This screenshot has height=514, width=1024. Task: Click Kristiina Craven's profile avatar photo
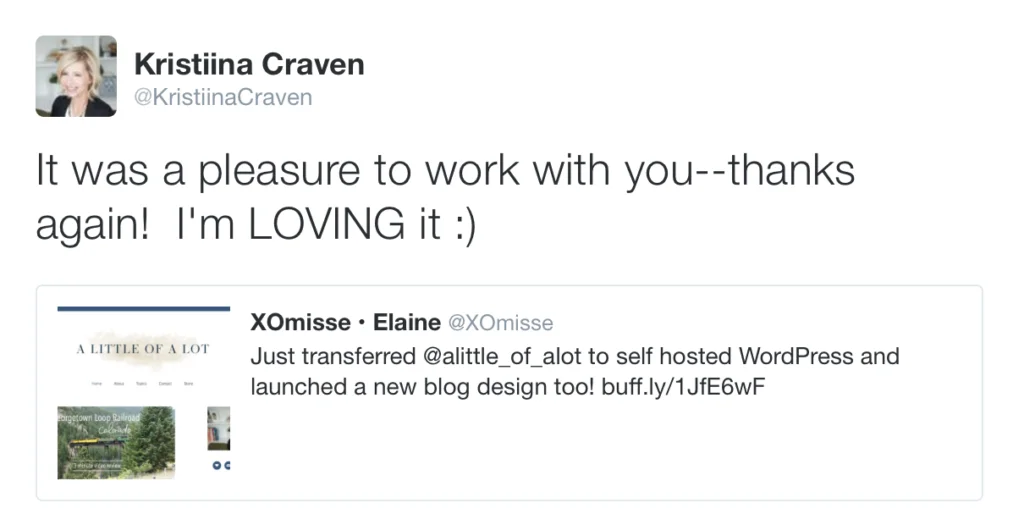coord(76,76)
